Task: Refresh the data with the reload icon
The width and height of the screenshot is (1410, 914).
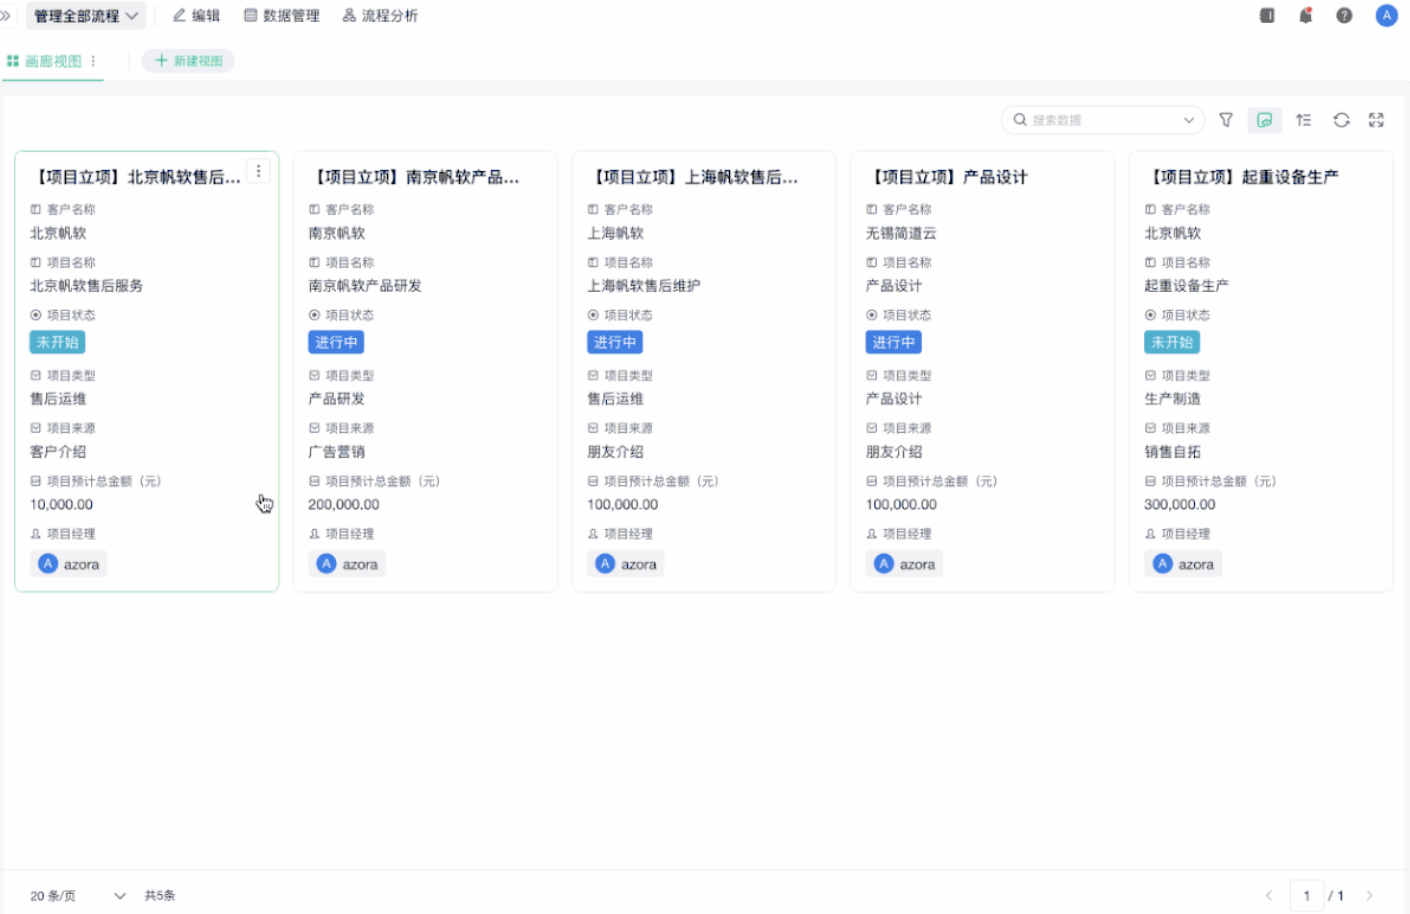Action: coord(1341,120)
